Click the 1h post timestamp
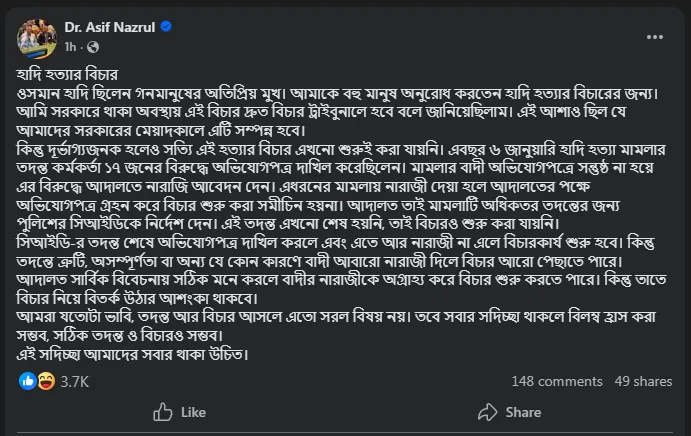 tap(69, 47)
